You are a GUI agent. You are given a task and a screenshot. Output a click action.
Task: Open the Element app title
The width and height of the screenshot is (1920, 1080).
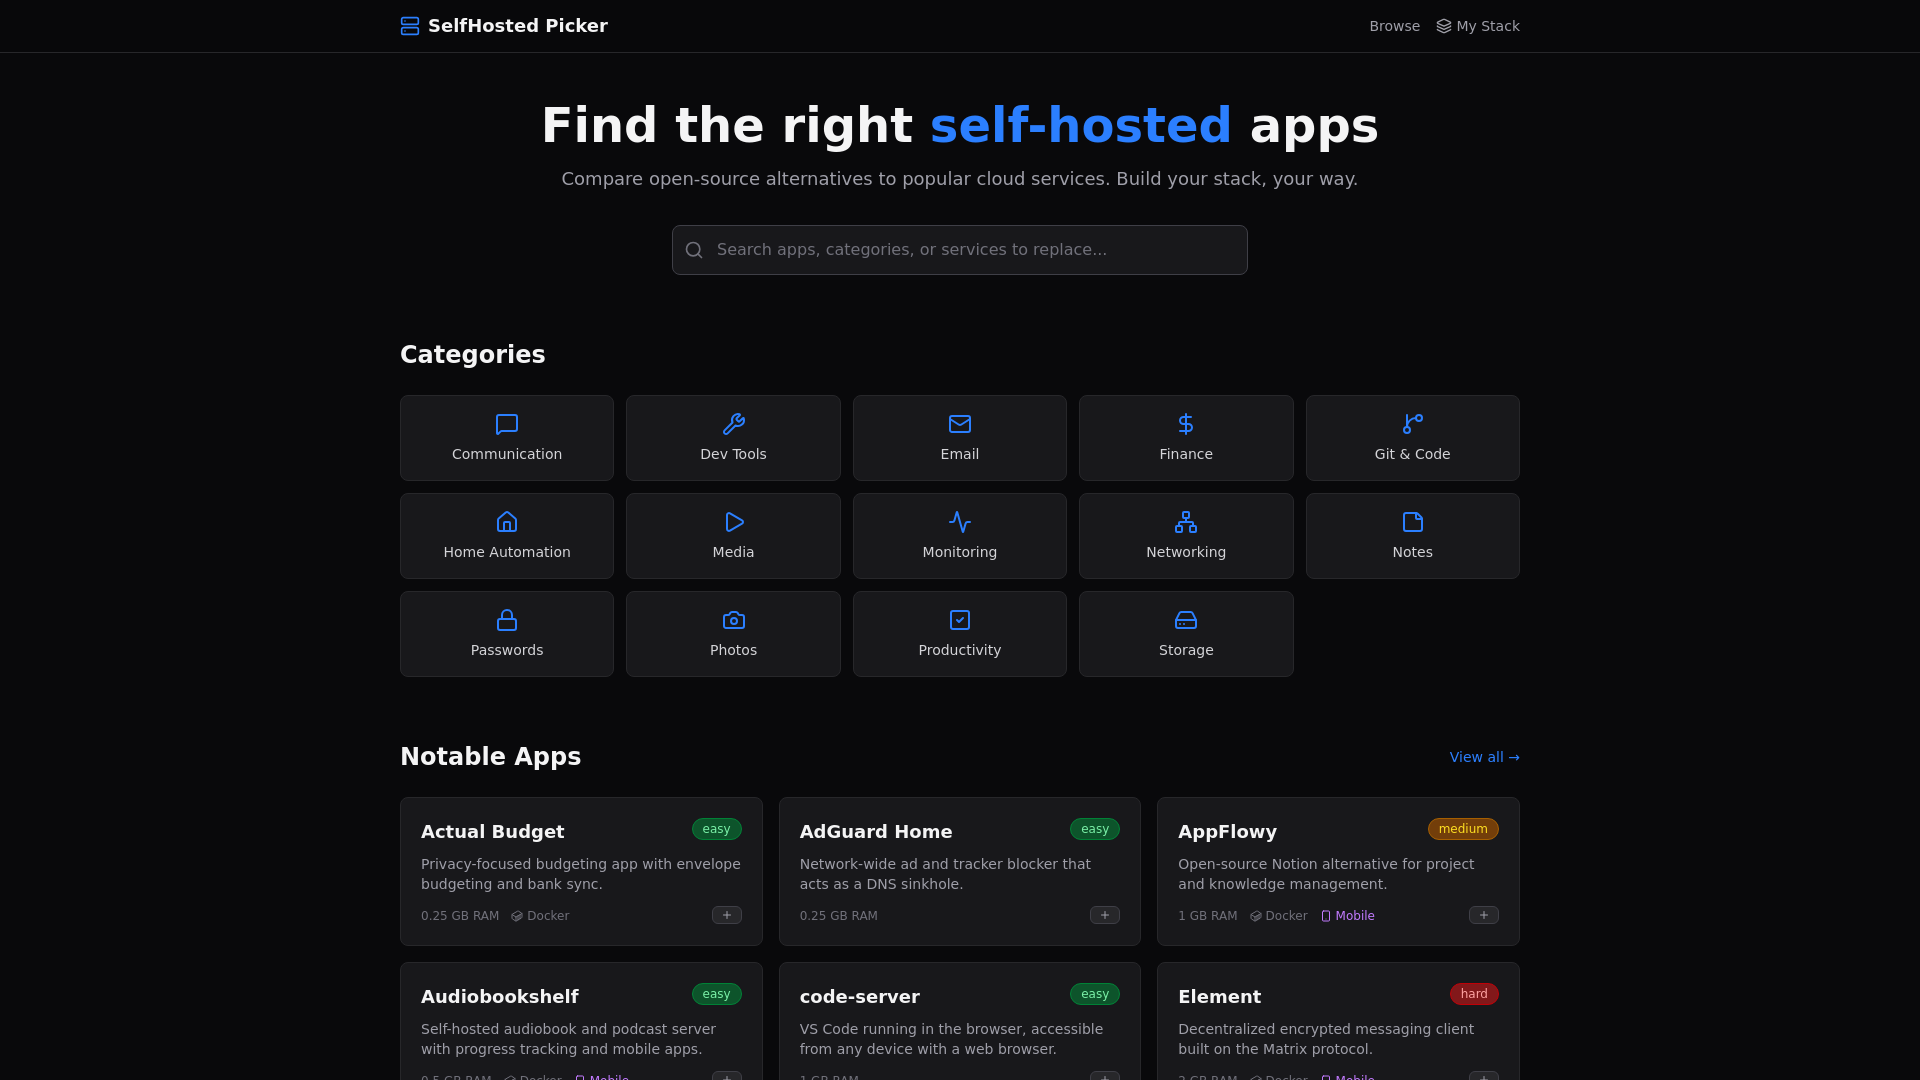[1219, 997]
